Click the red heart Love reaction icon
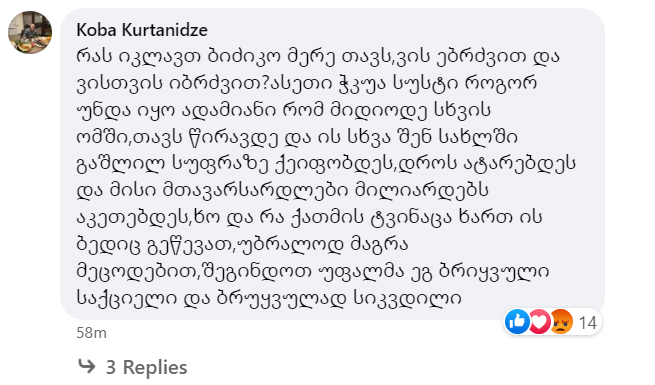The image size is (655, 385). pos(539,322)
